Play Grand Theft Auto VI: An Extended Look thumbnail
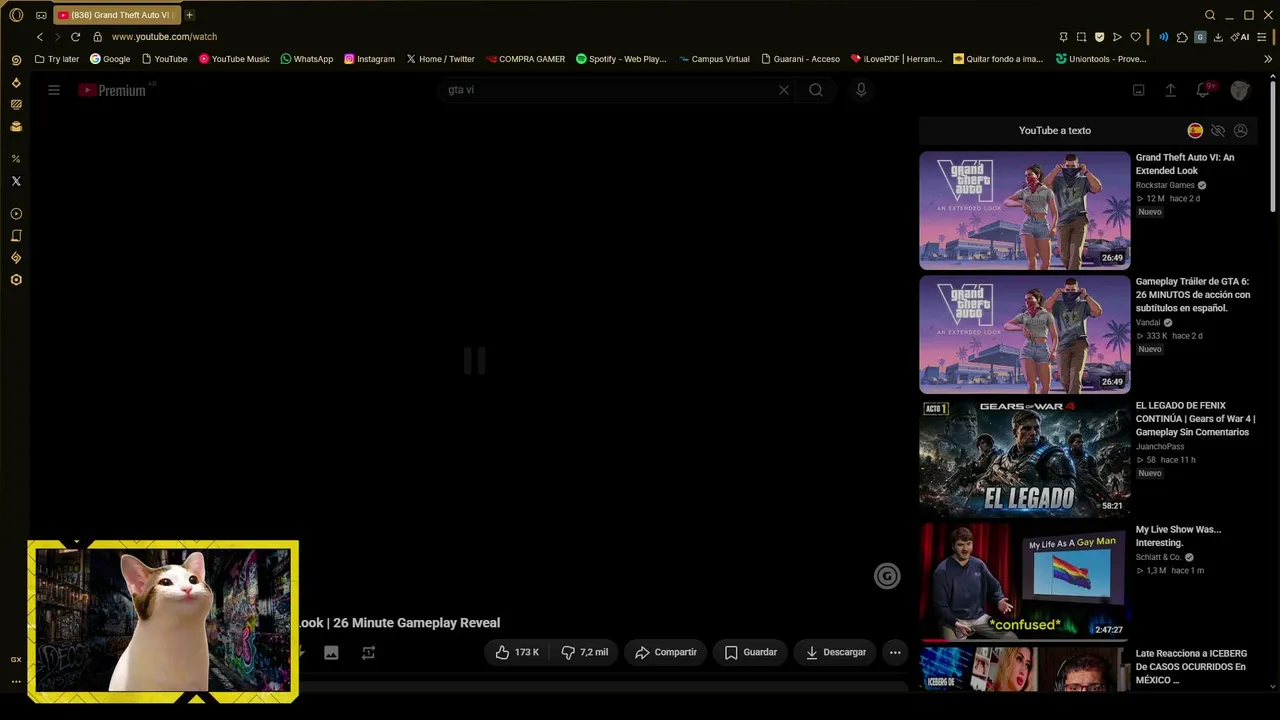This screenshot has height=720, width=1280. 1025,210
